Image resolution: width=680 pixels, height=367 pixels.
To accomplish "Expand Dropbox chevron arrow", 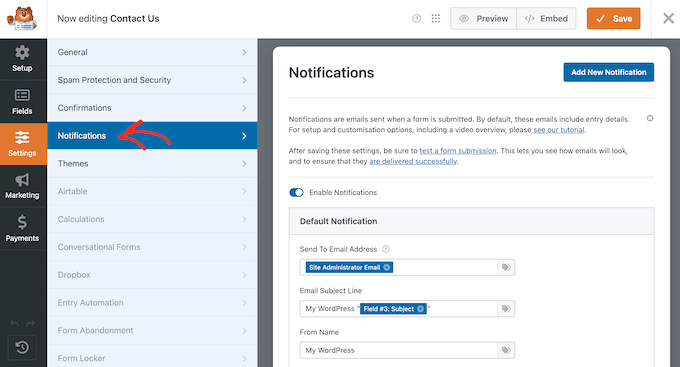I will point(244,275).
